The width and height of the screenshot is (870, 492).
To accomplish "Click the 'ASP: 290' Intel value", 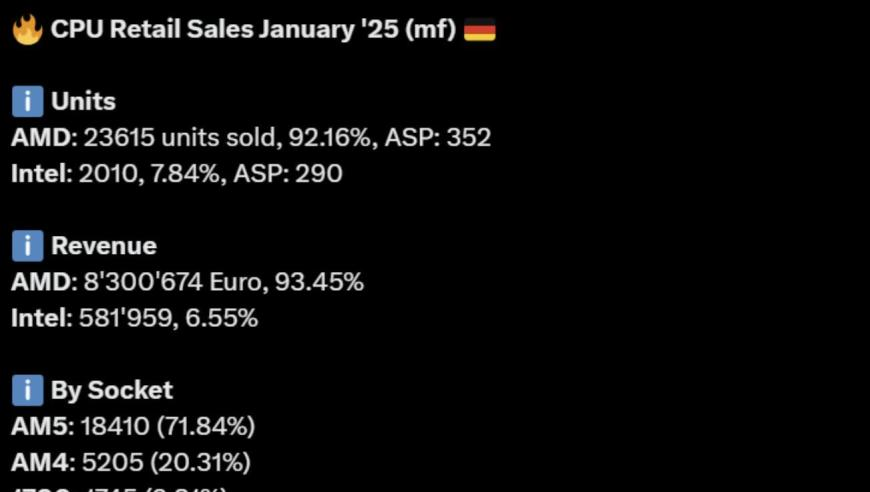I will pos(288,174).
